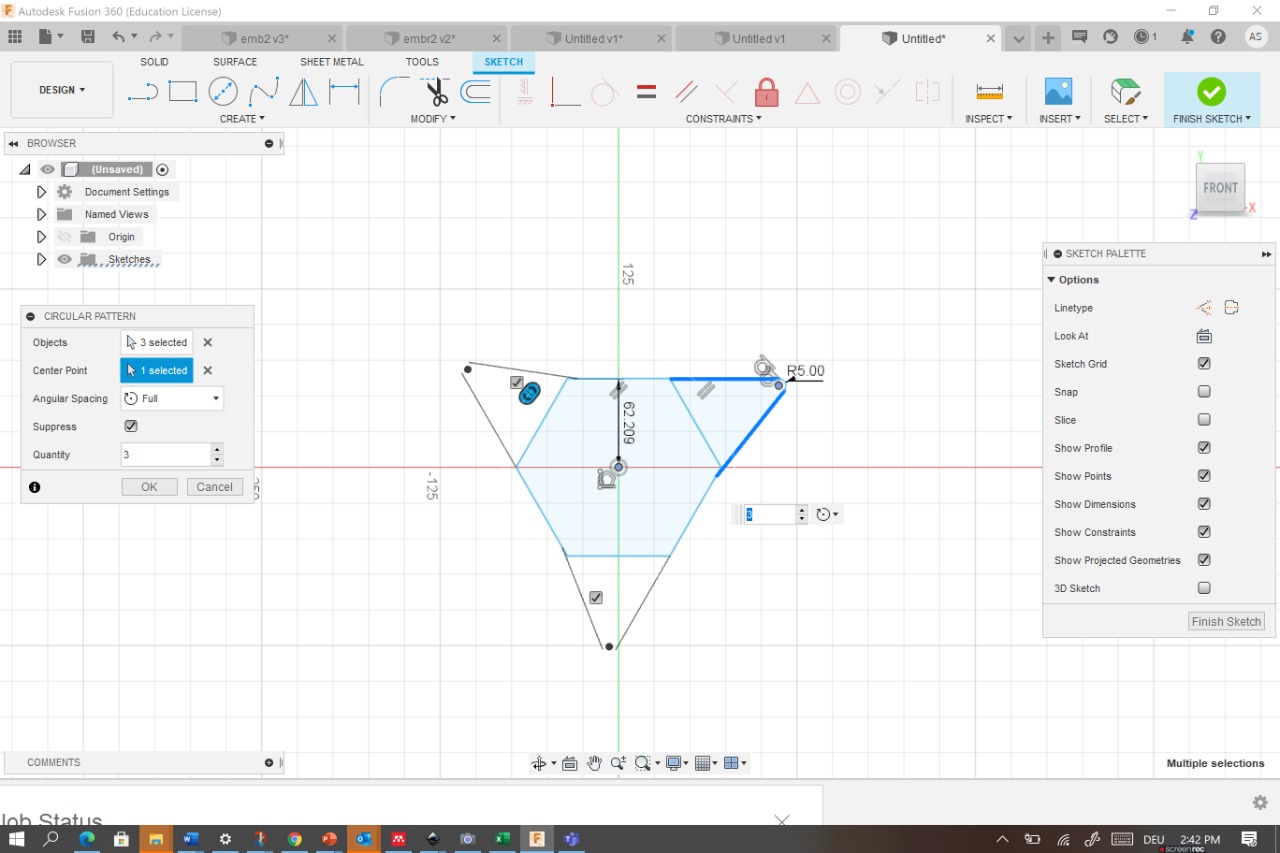Expand the INSPECT menu dropdown

click(x=989, y=119)
